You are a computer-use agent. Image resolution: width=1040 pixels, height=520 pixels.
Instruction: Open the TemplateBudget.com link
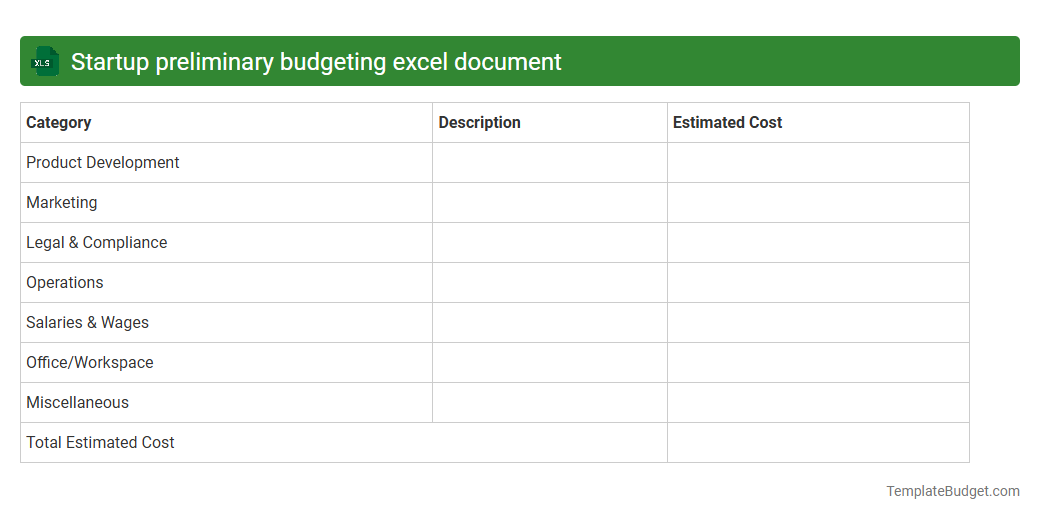pos(952,491)
